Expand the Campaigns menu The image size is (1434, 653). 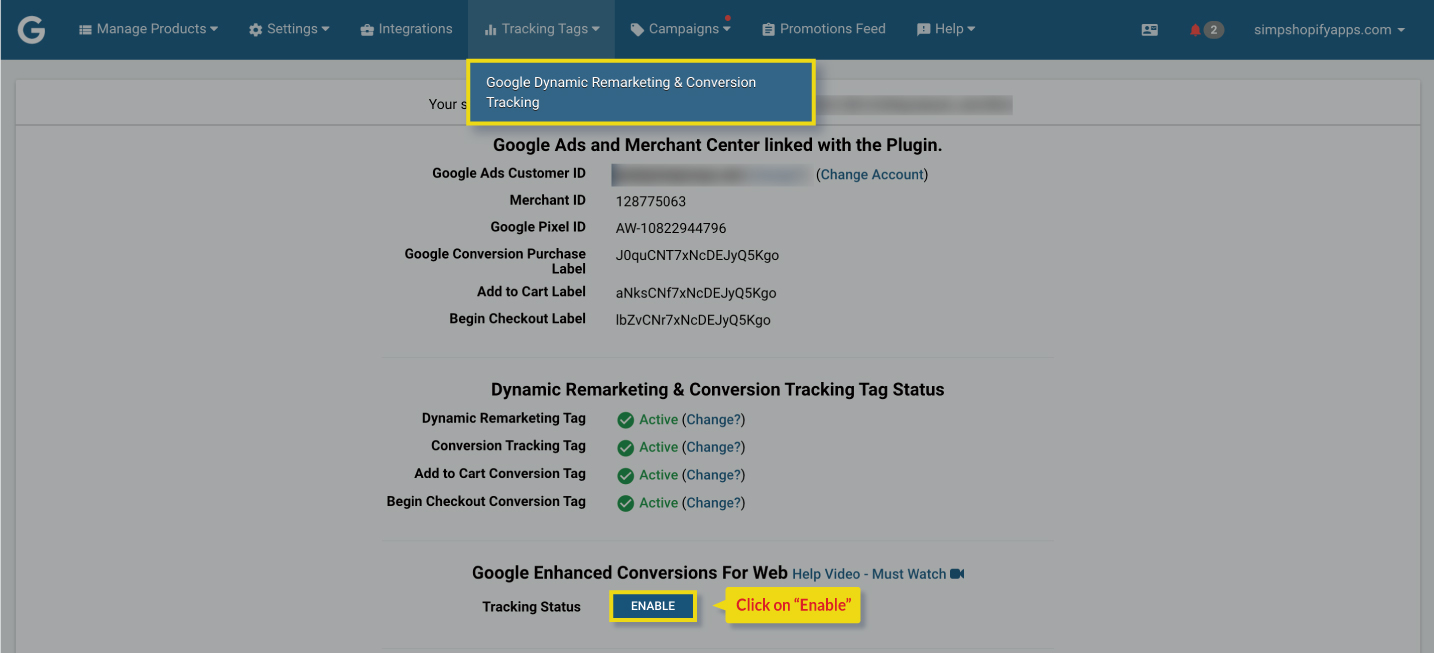680,29
